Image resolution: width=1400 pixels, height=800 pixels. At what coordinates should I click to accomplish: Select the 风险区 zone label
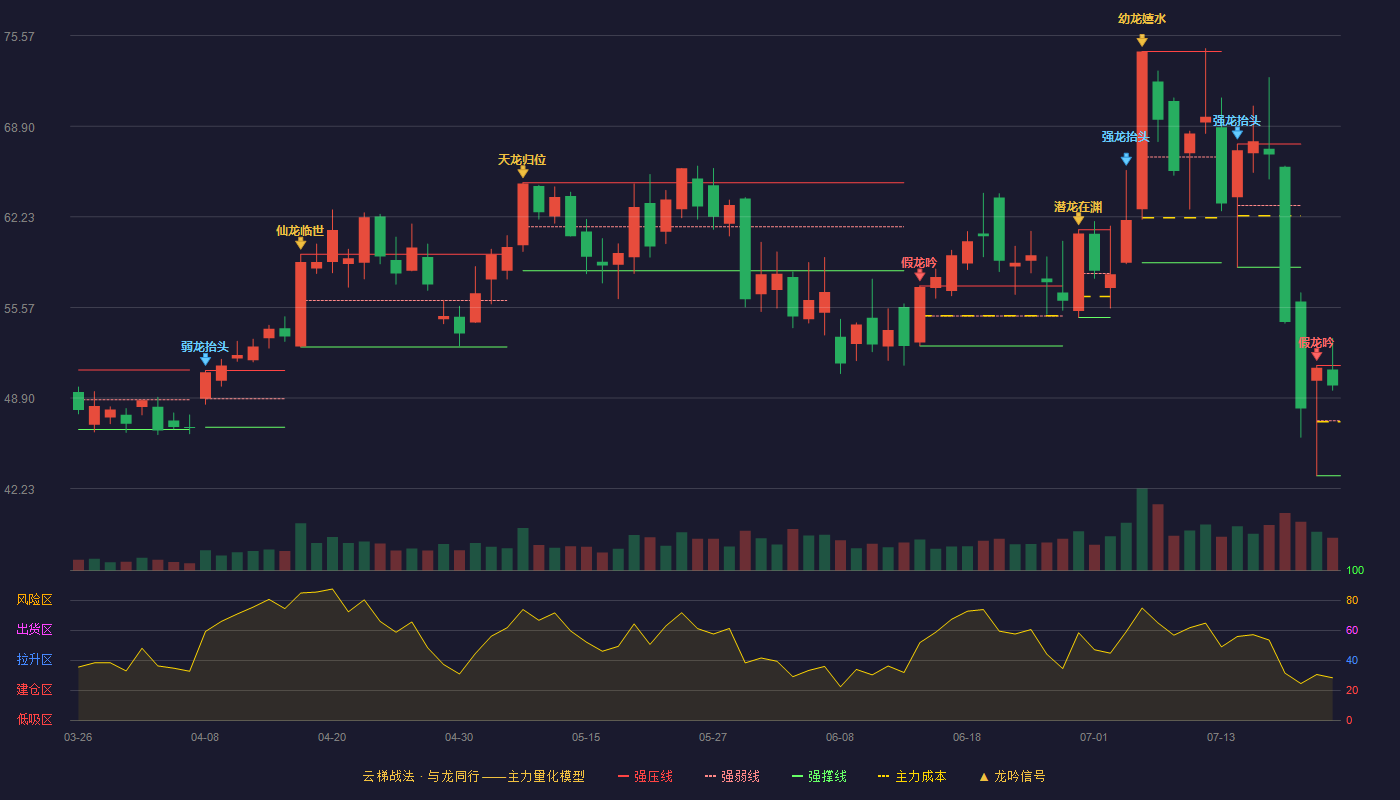[34, 600]
